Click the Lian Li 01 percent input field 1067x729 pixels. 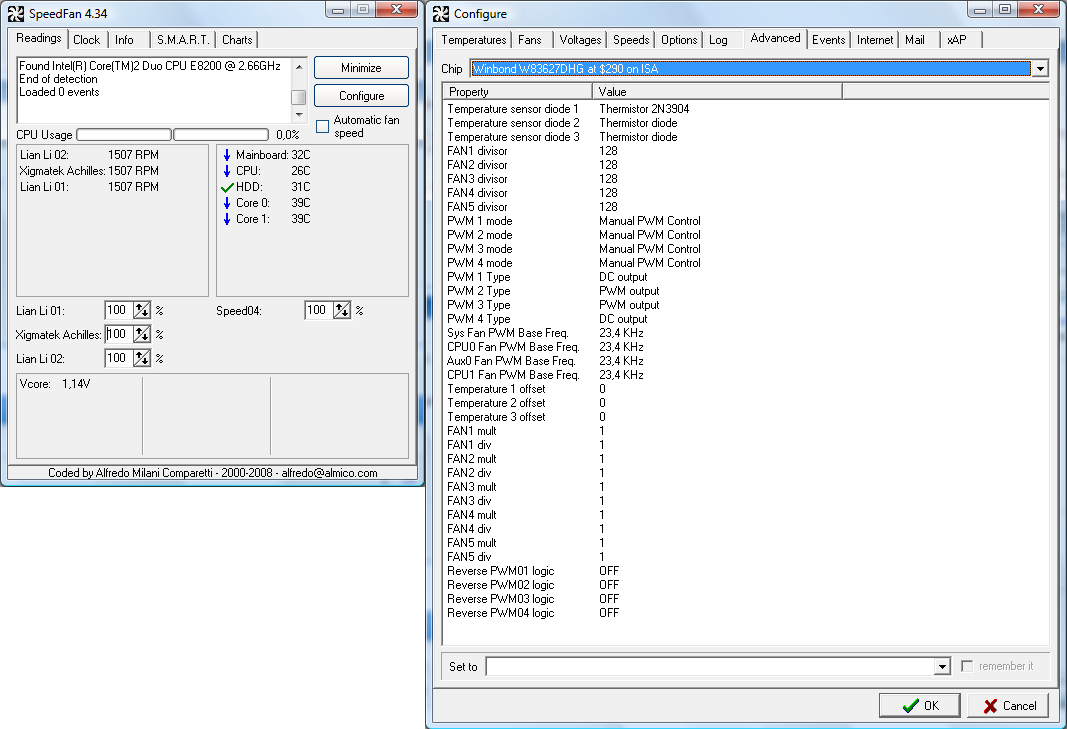pos(119,310)
